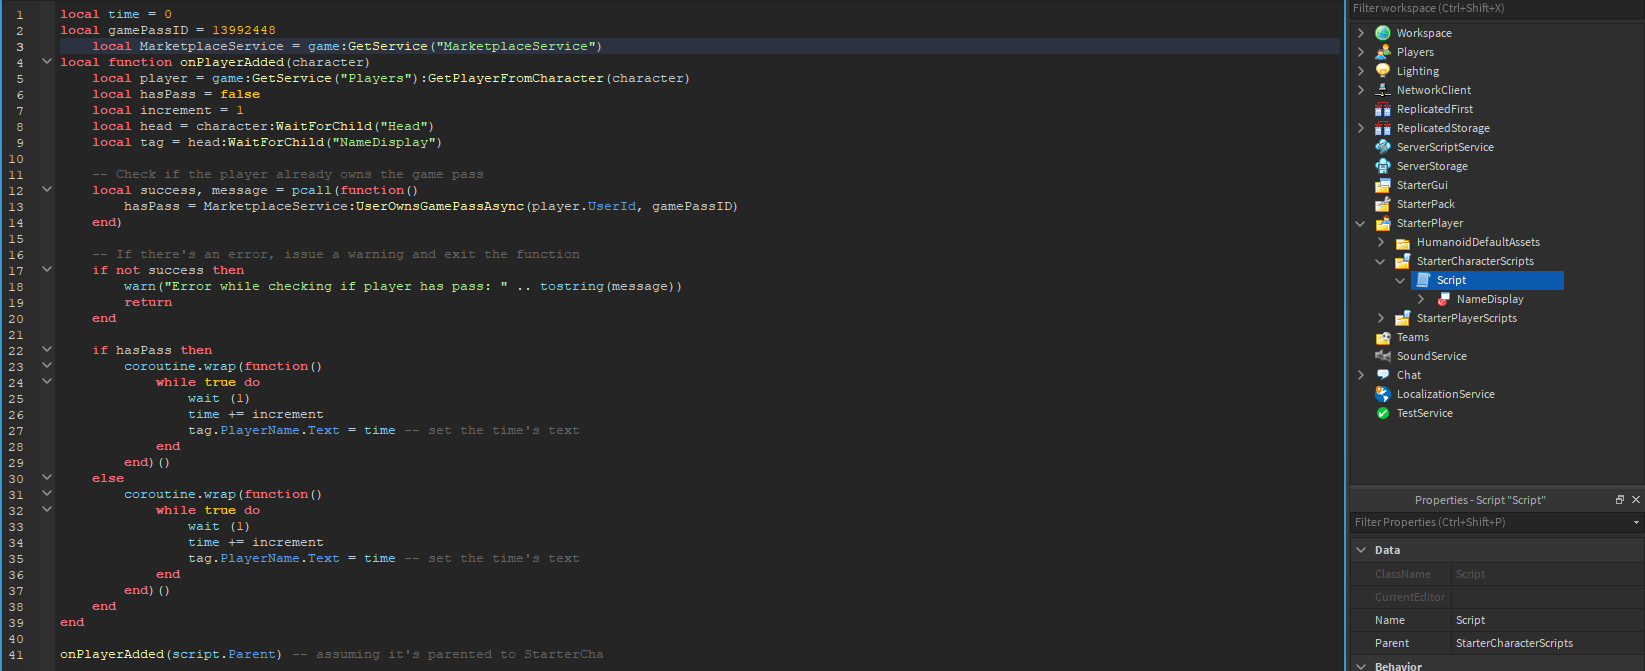Viewport: 1645px width, 671px height.
Task: Click the StarterPlayerScripts icon
Action: pos(1402,318)
